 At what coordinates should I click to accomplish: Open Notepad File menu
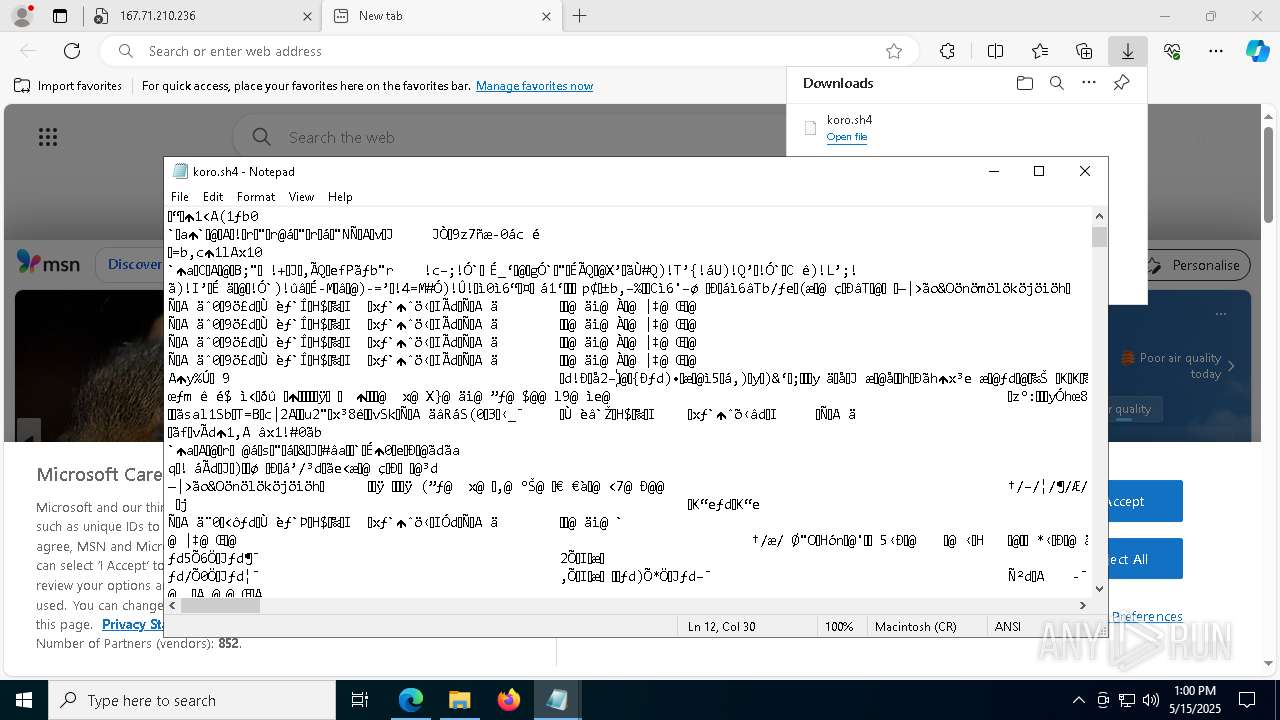pos(180,197)
